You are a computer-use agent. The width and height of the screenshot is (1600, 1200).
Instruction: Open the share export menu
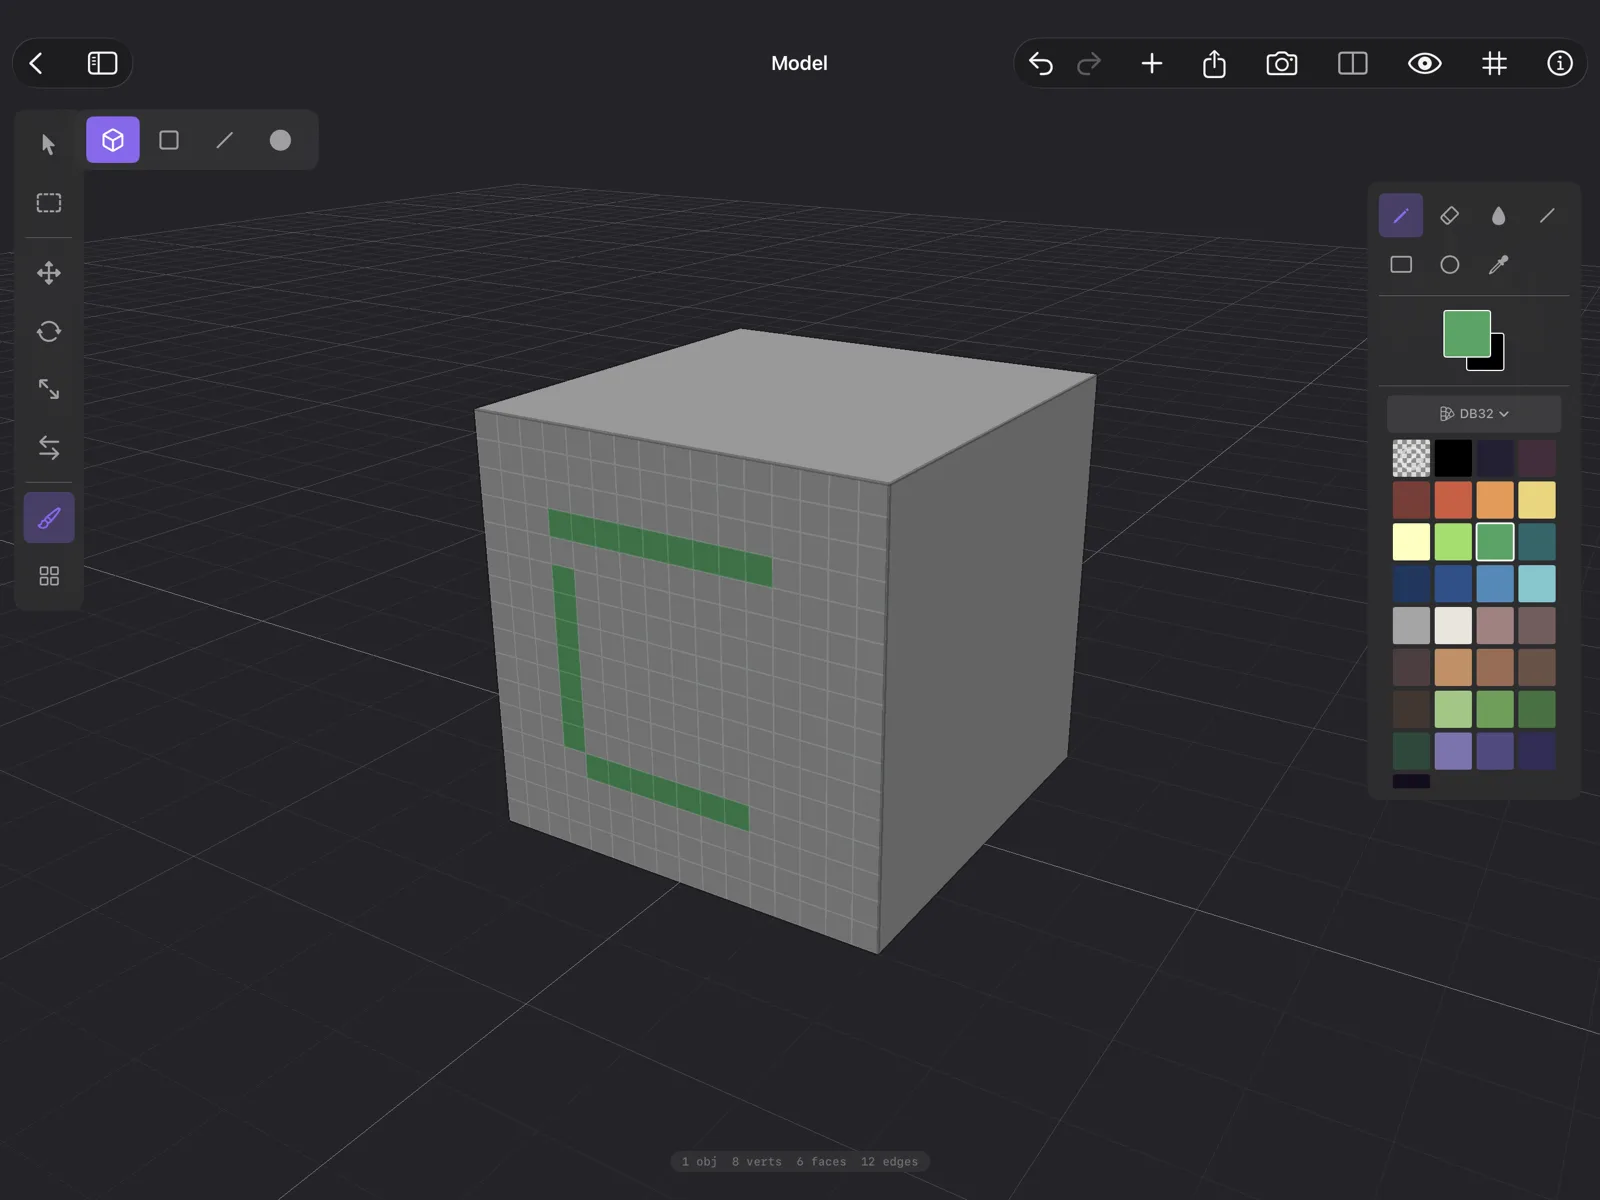coord(1214,64)
